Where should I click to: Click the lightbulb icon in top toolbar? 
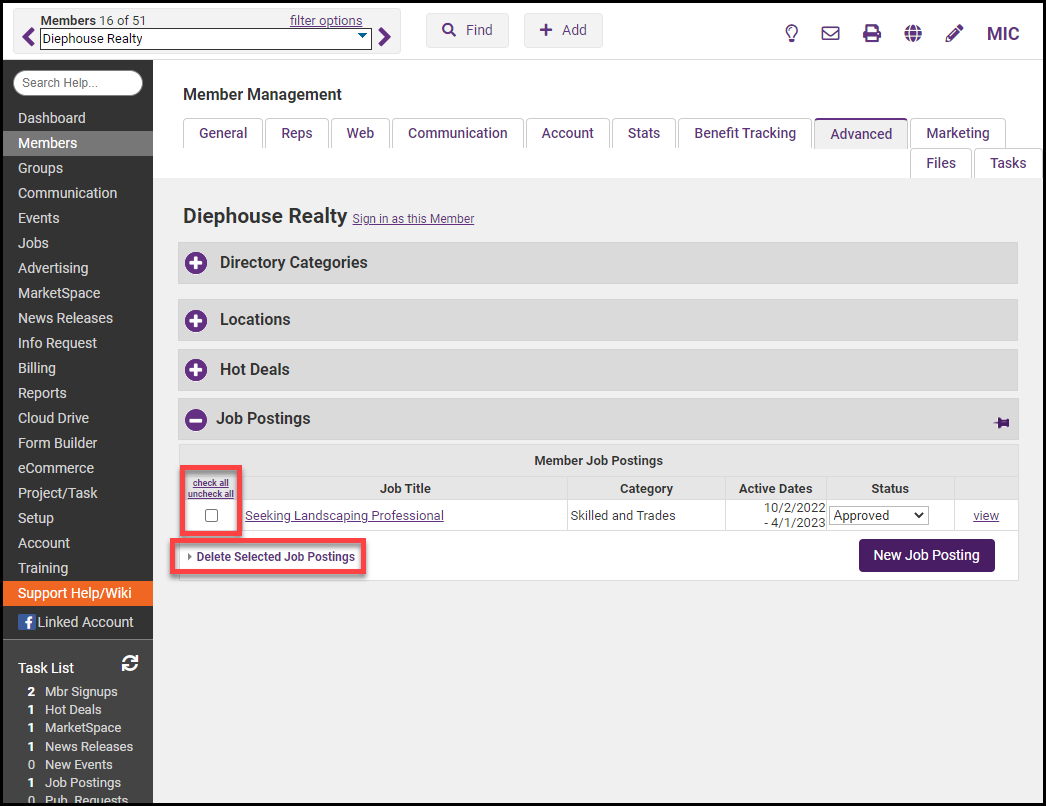792,33
